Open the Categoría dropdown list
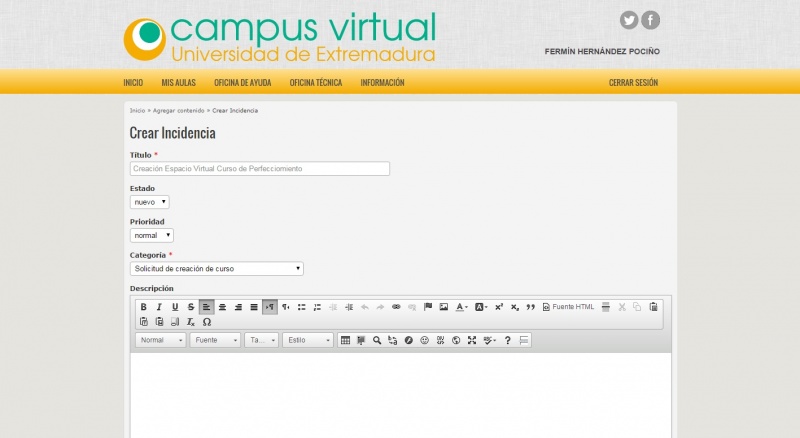Viewport: 800px width, 438px height. click(x=217, y=269)
